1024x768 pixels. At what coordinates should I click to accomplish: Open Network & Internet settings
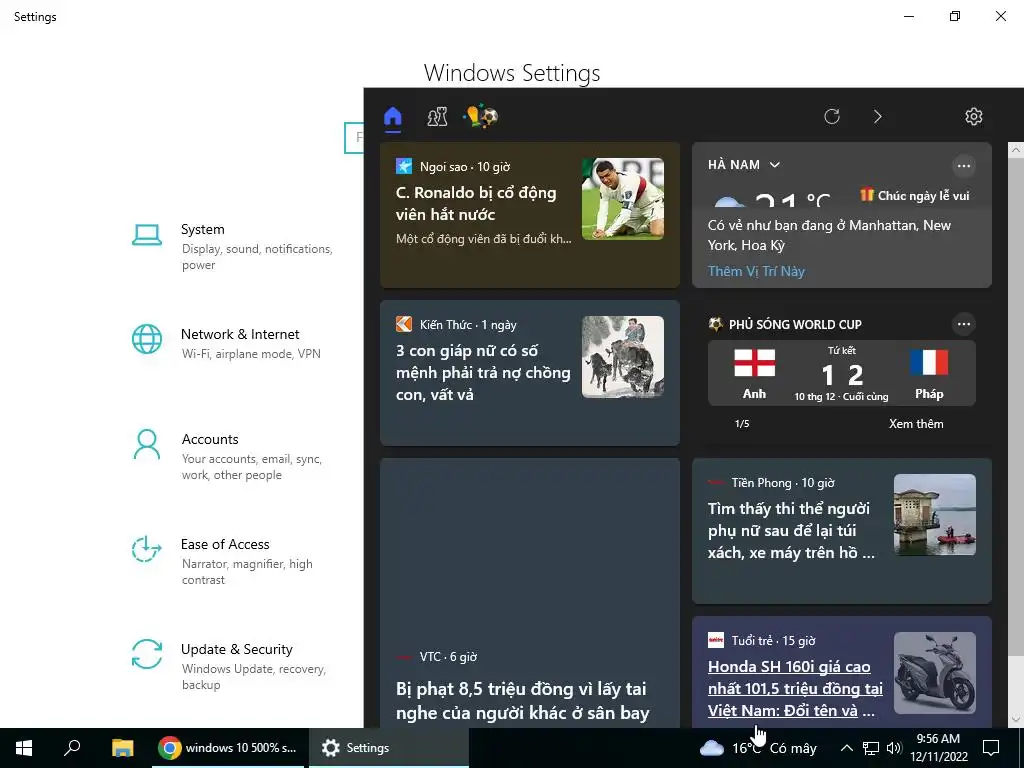[233, 343]
